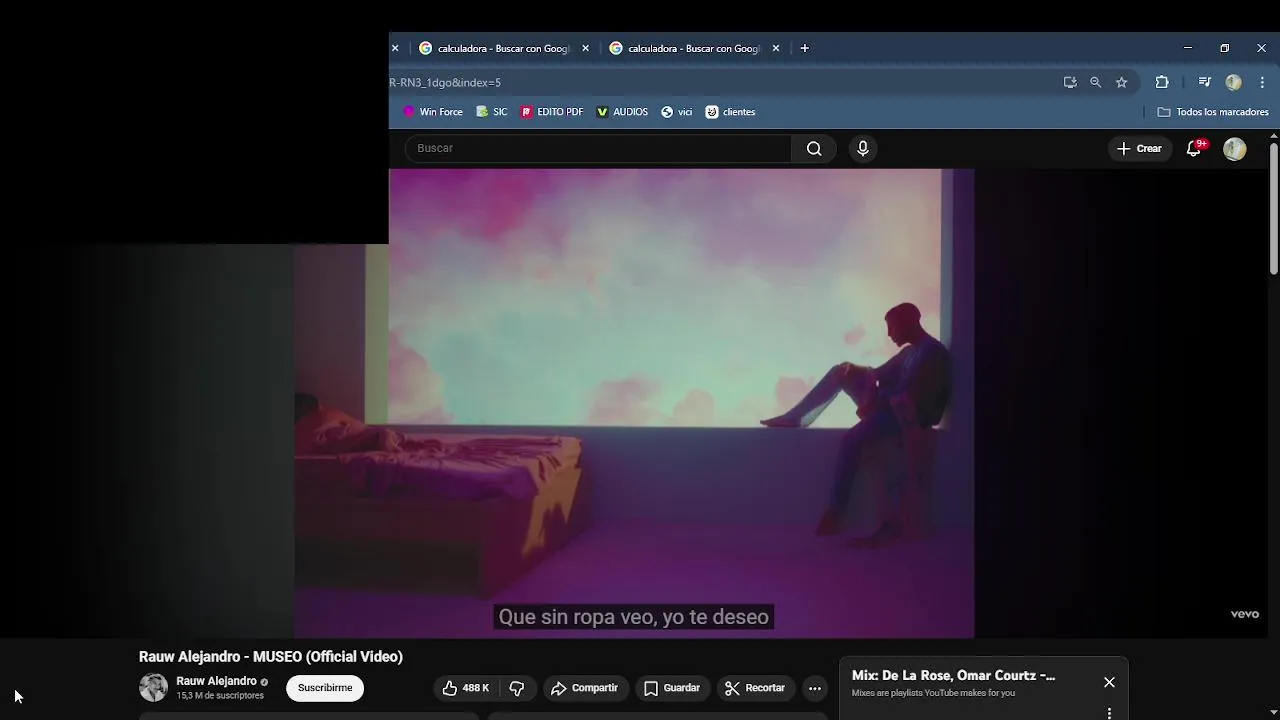
Task: Focus the Buscar search field
Action: pos(598,149)
